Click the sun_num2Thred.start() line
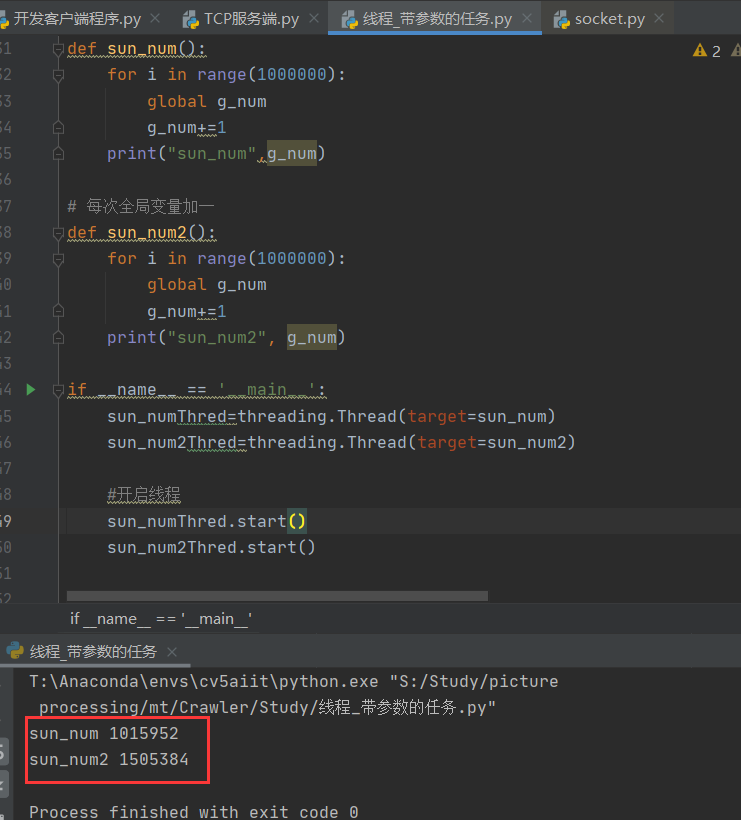 (211, 548)
